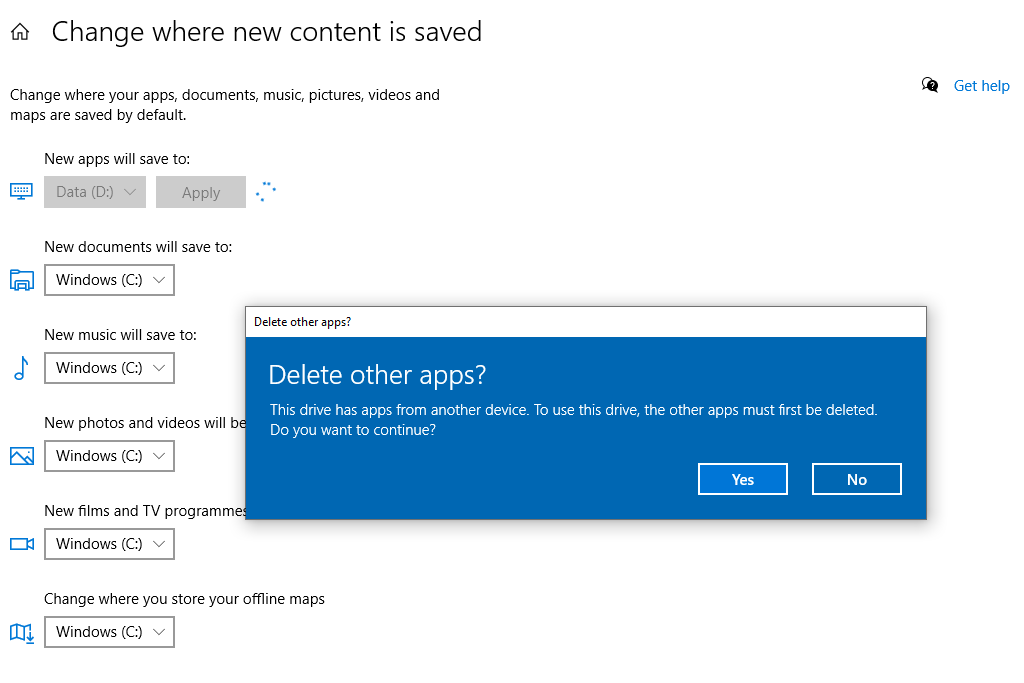Image resolution: width=1024 pixels, height=683 pixels.
Task: Open the Data (D:) apps drive dropdown
Action: point(95,192)
